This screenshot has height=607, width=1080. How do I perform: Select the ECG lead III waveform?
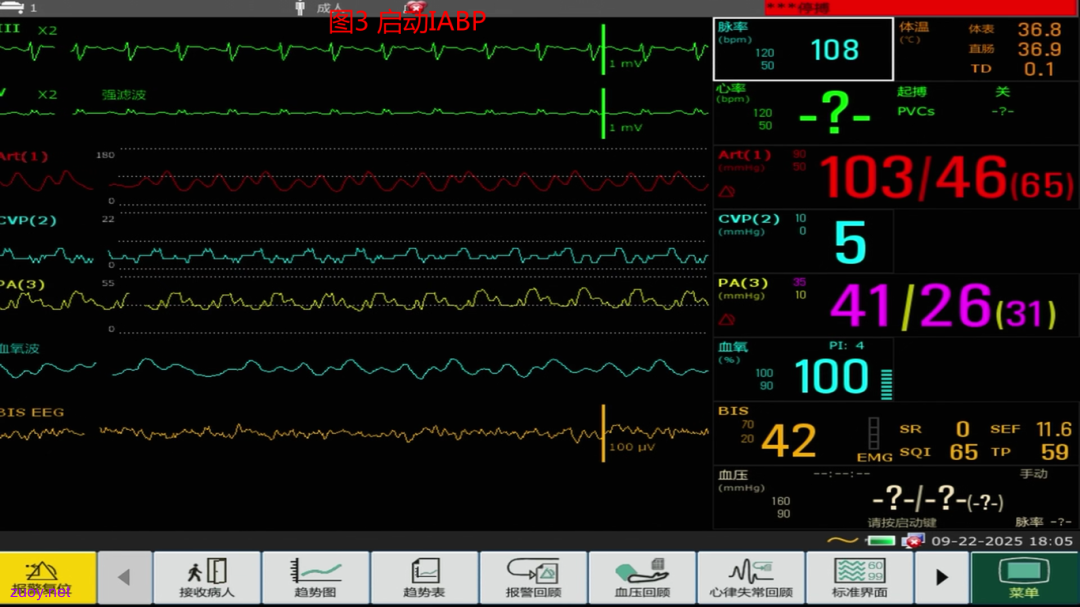(355, 50)
